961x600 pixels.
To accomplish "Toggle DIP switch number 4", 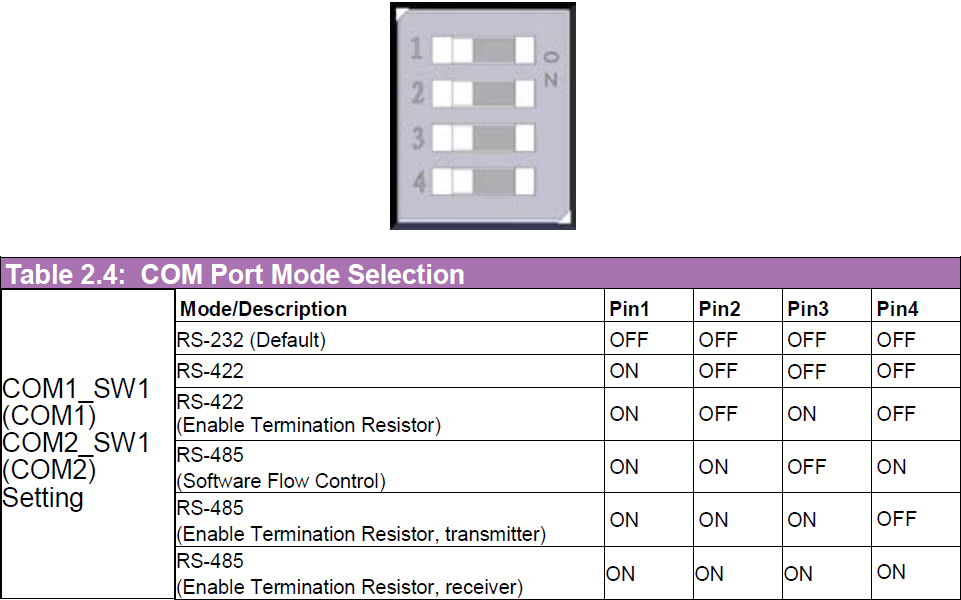I will tap(485, 181).
